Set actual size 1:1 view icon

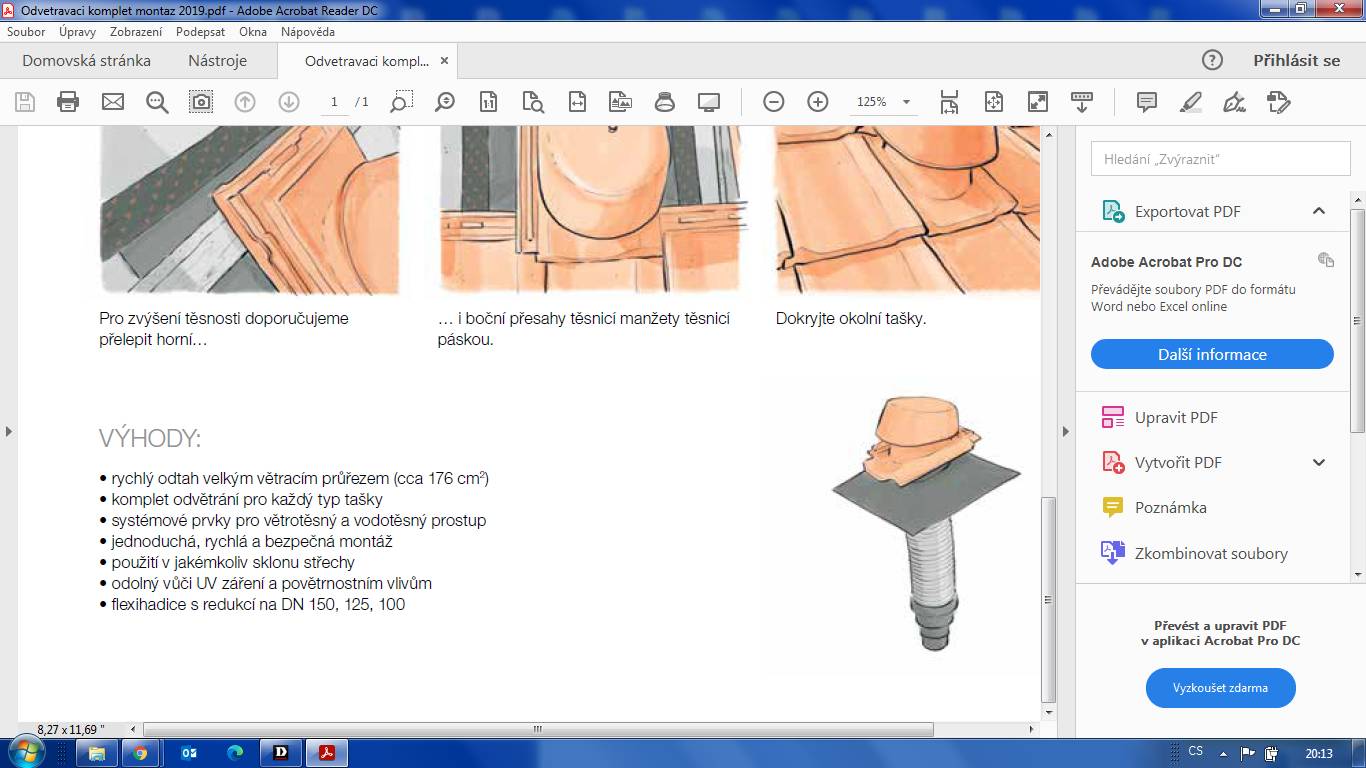click(489, 102)
